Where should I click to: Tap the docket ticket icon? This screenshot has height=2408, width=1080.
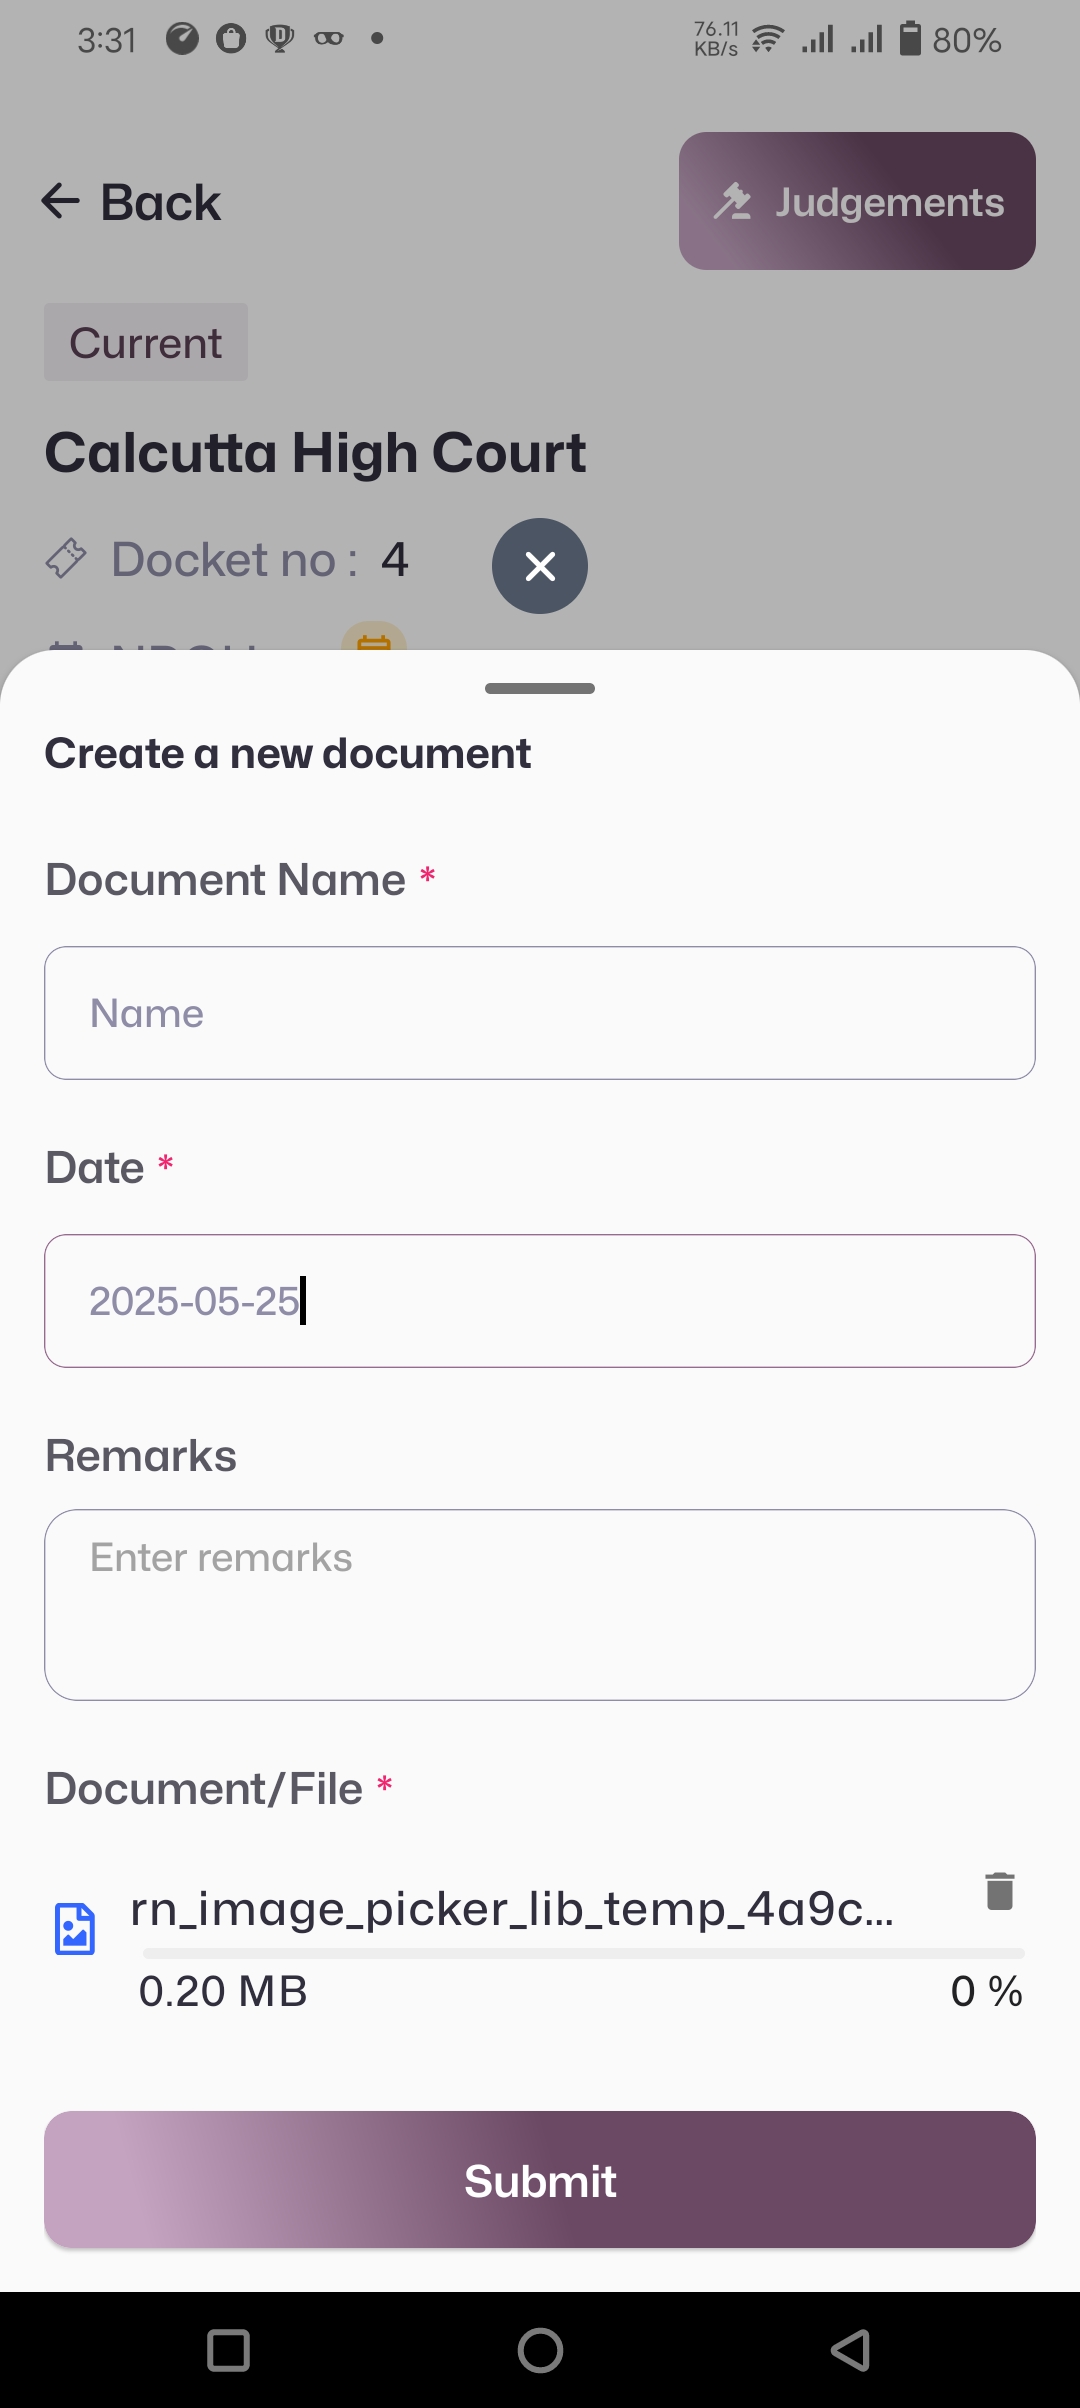[x=67, y=559]
